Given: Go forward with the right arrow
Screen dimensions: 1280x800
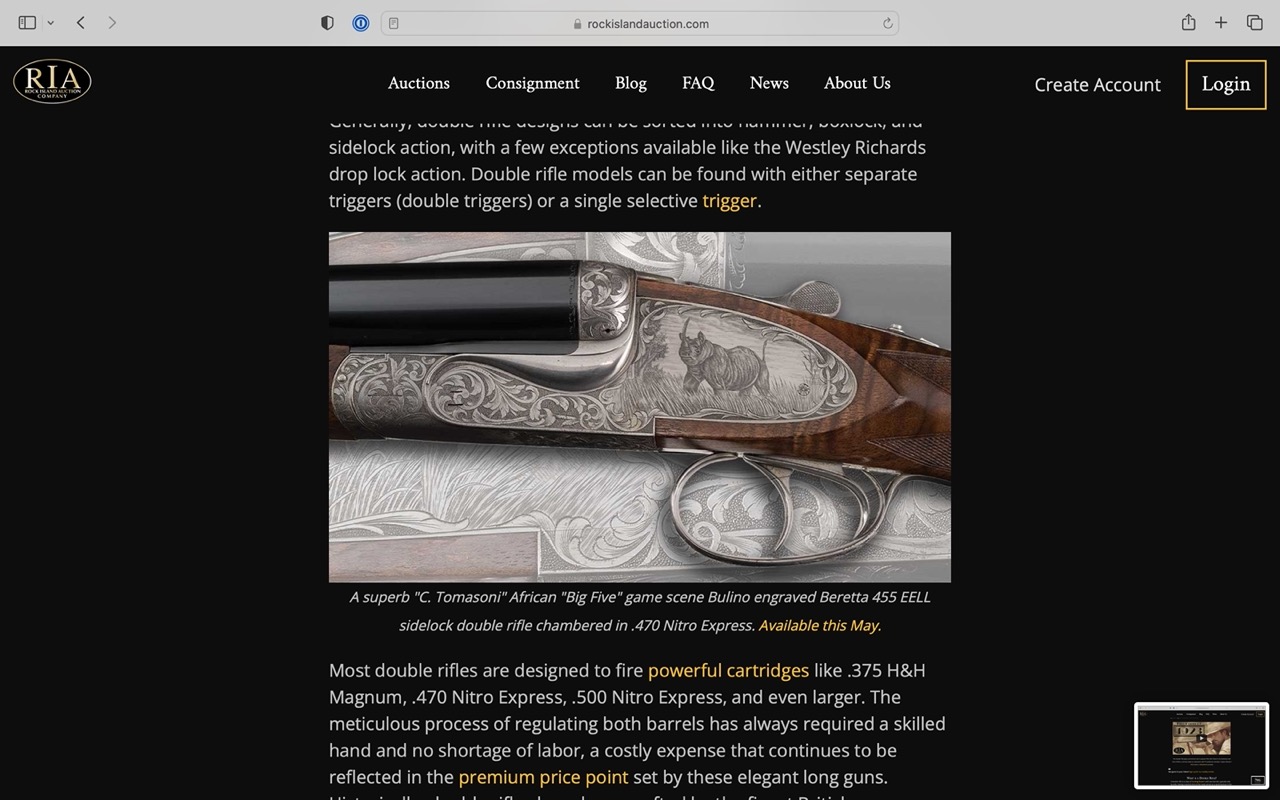Looking at the screenshot, I should pyautogui.click(x=112, y=23).
